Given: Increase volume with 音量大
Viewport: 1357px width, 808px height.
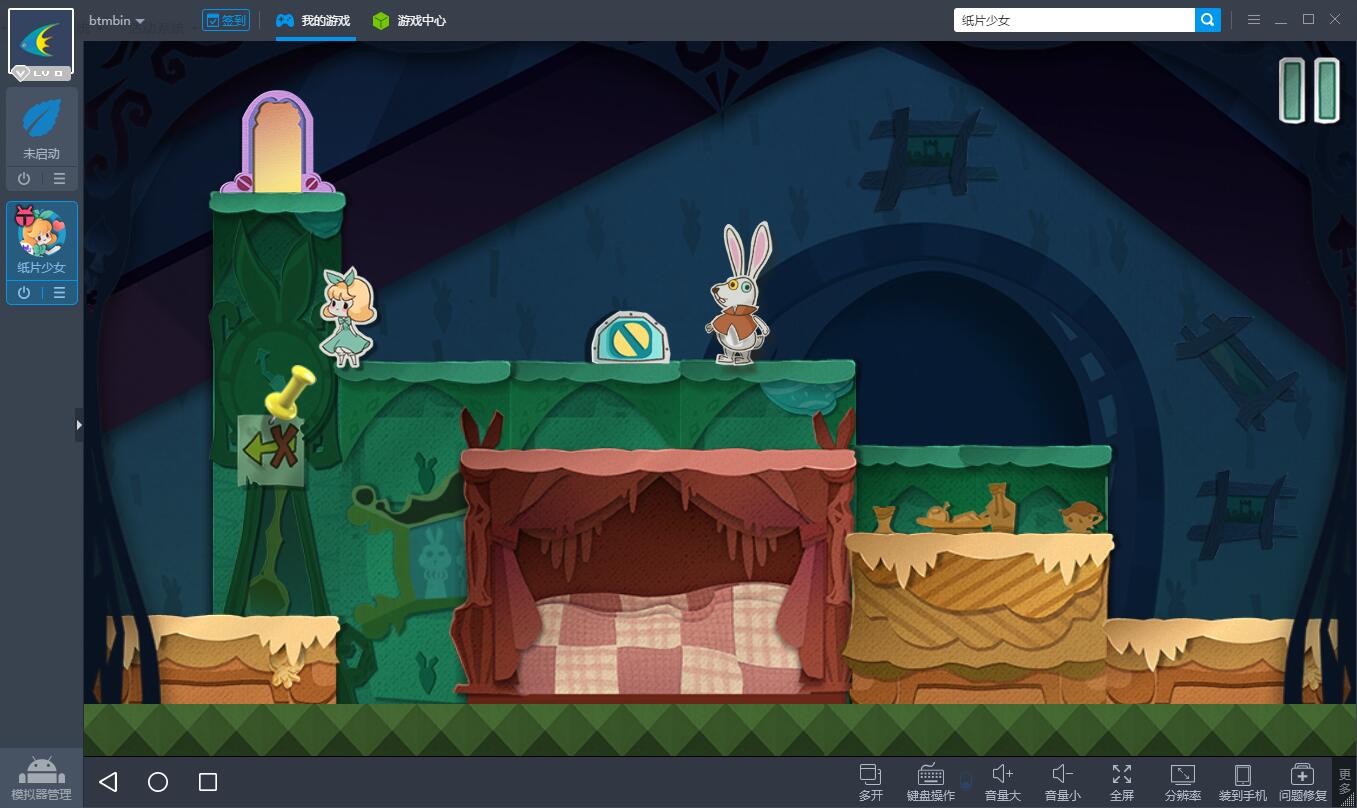Looking at the screenshot, I should tap(1002, 782).
